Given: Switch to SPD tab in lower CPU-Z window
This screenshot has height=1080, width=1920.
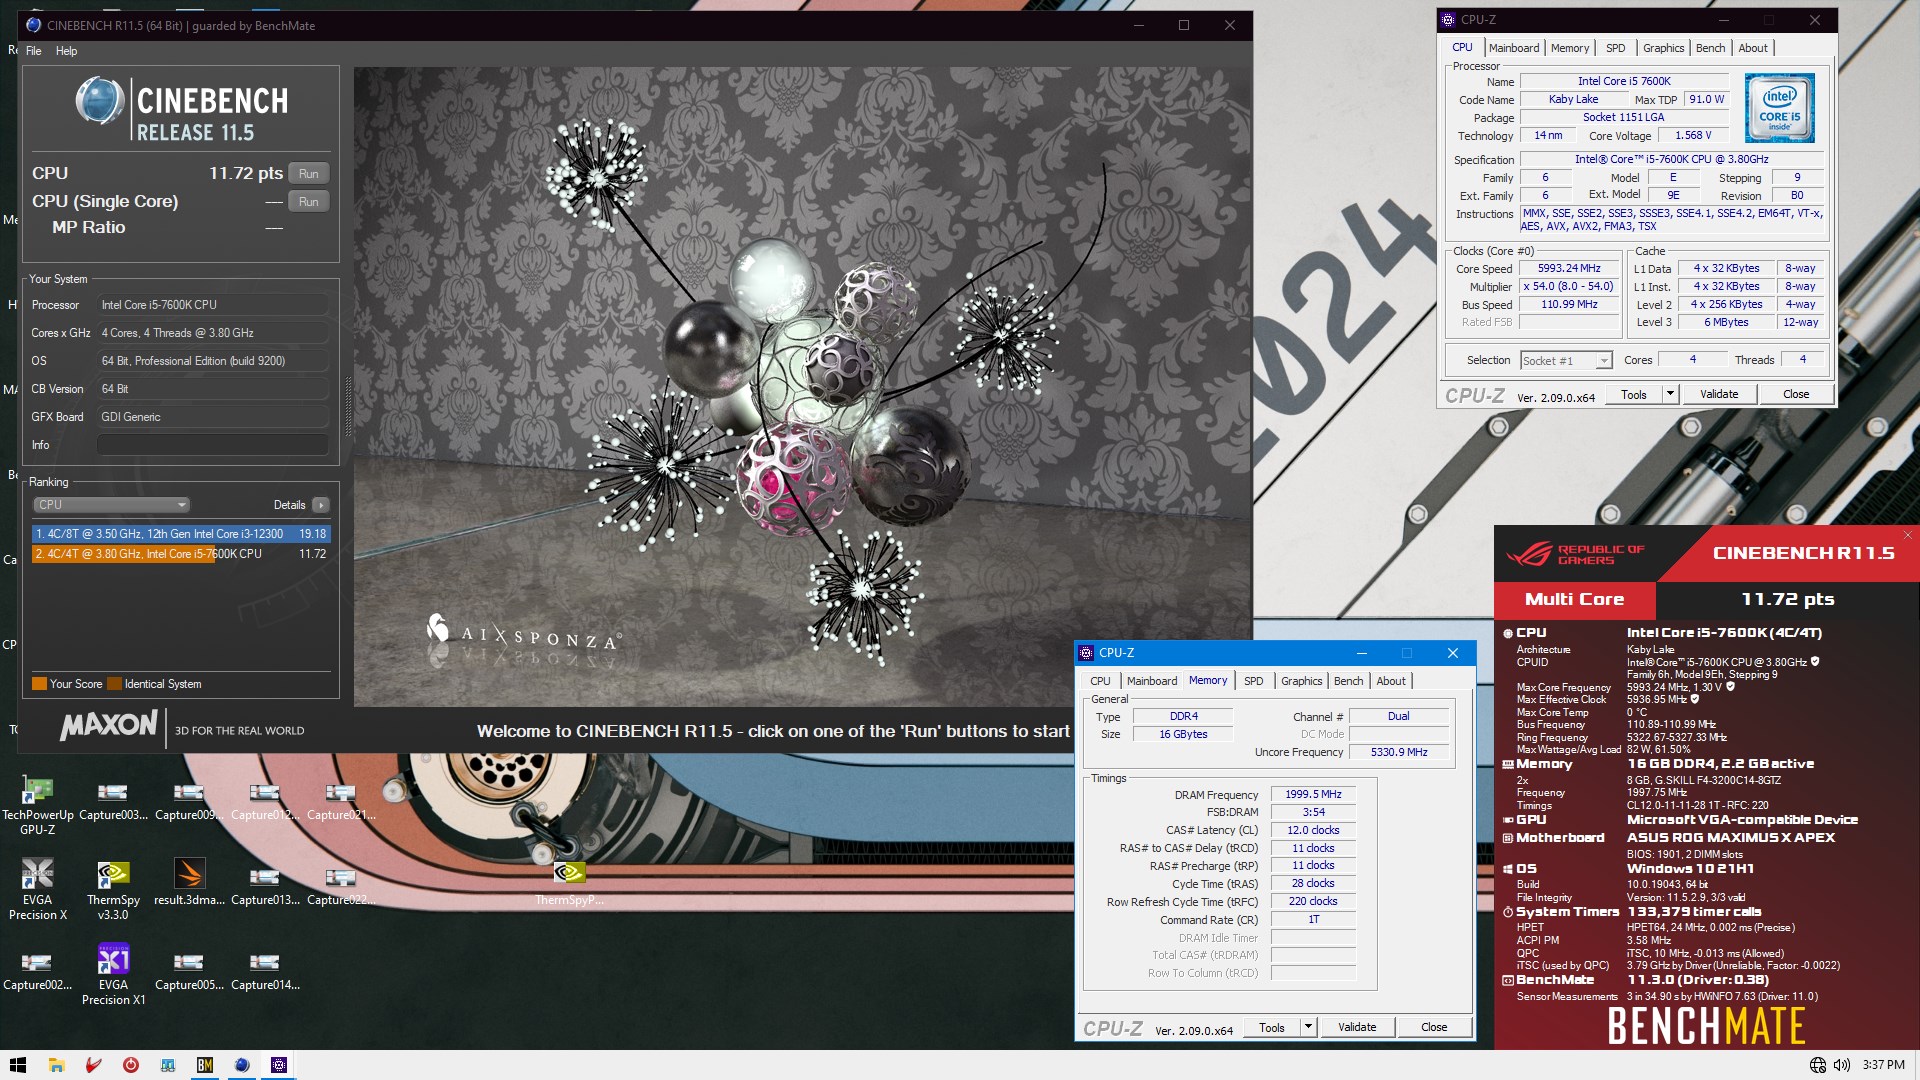Looking at the screenshot, I should pyautogui.click(x=1254, y=681).
